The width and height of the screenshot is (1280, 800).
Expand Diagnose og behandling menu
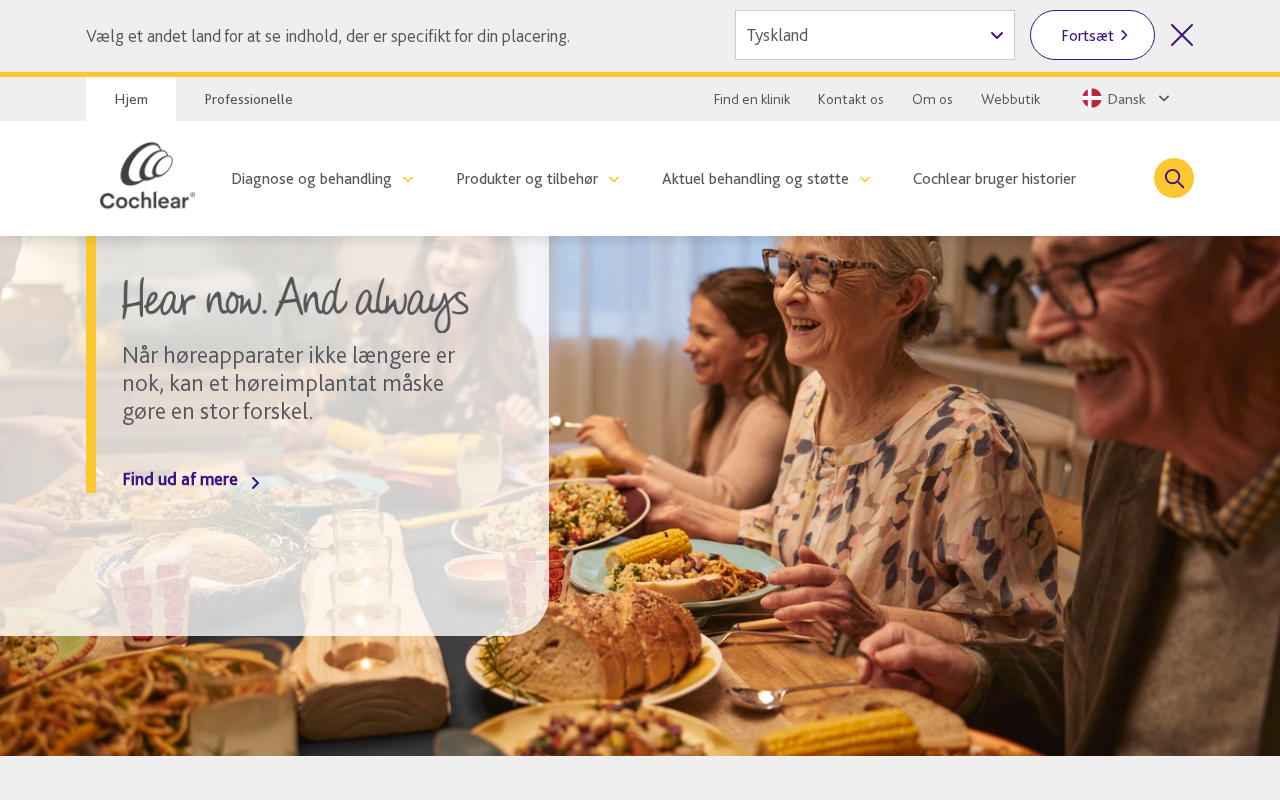click(322, 179)
